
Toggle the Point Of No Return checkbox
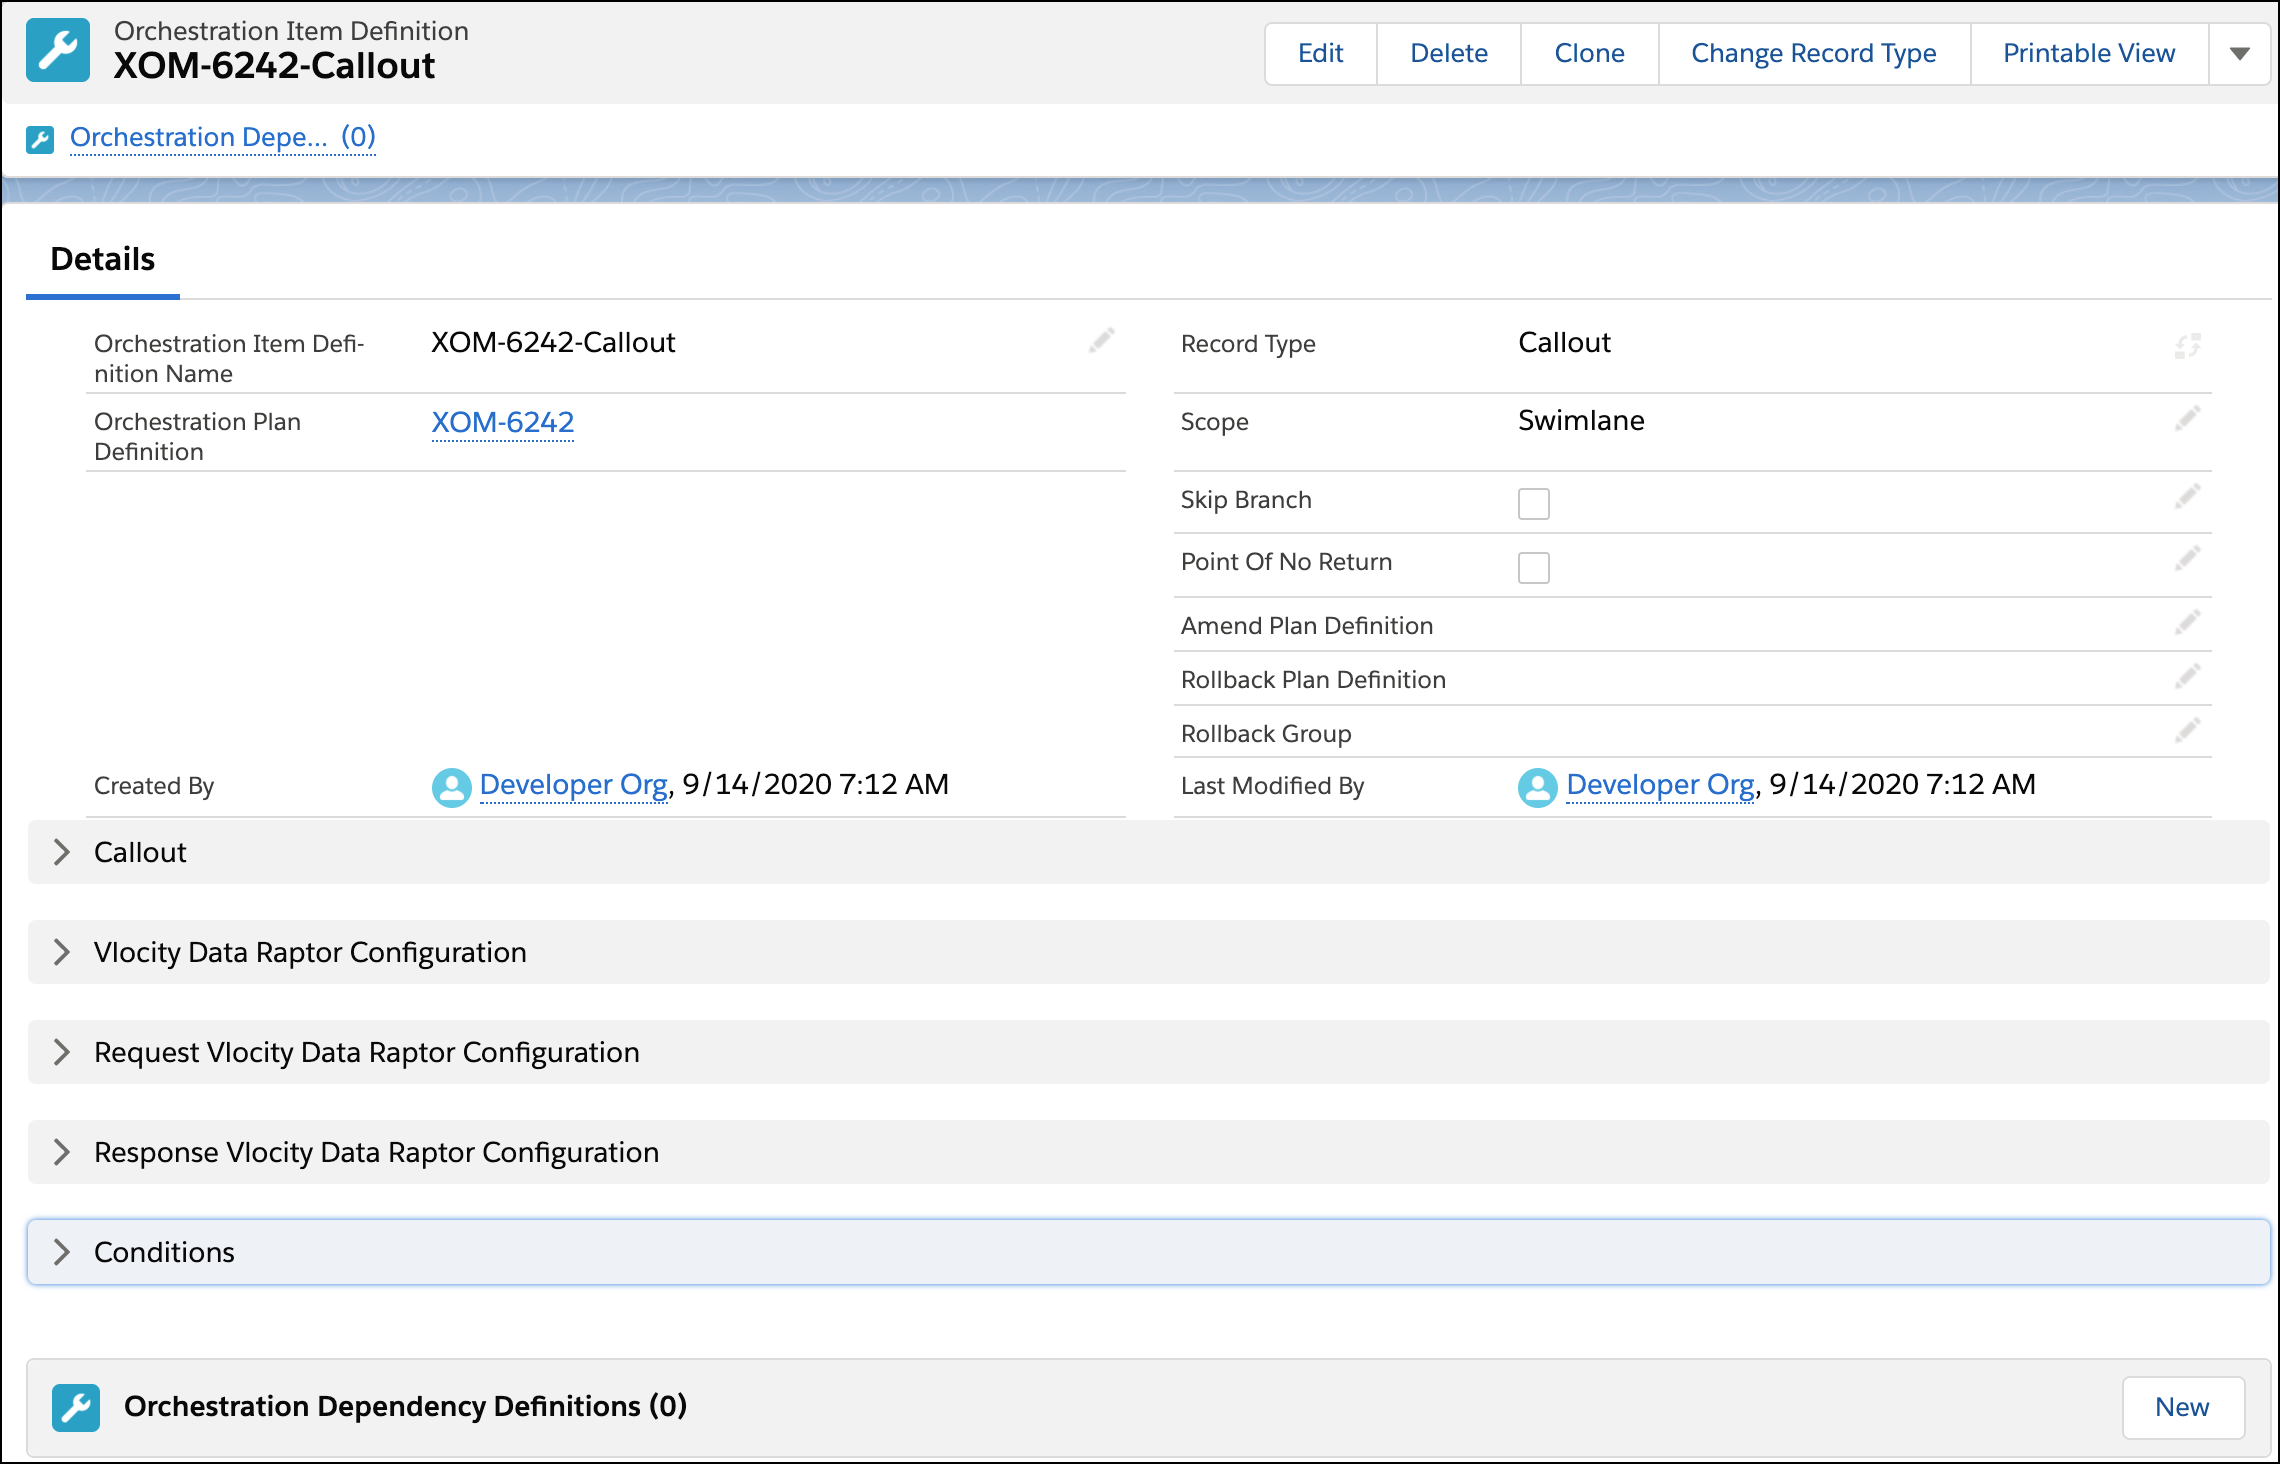[x=1533, y=567]
